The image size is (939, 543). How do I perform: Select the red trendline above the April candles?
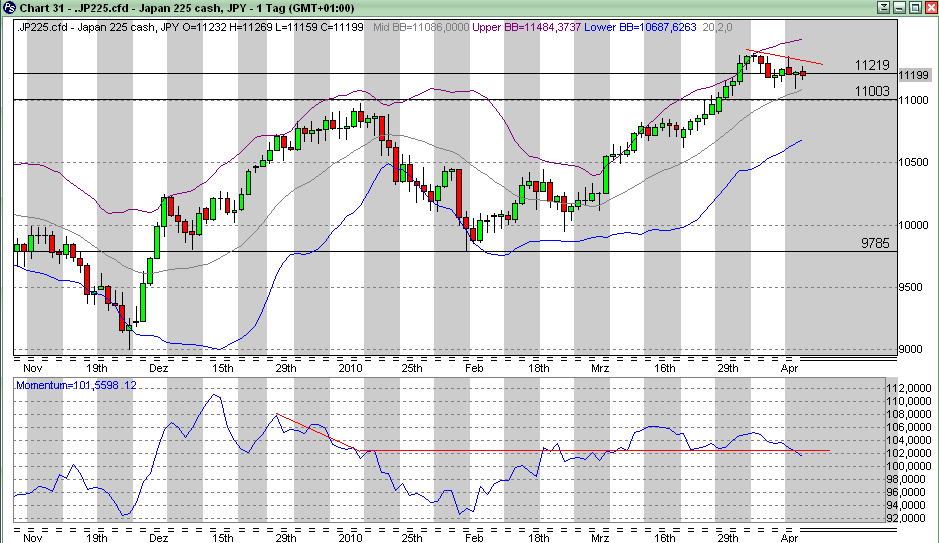(x=784, y=57)
